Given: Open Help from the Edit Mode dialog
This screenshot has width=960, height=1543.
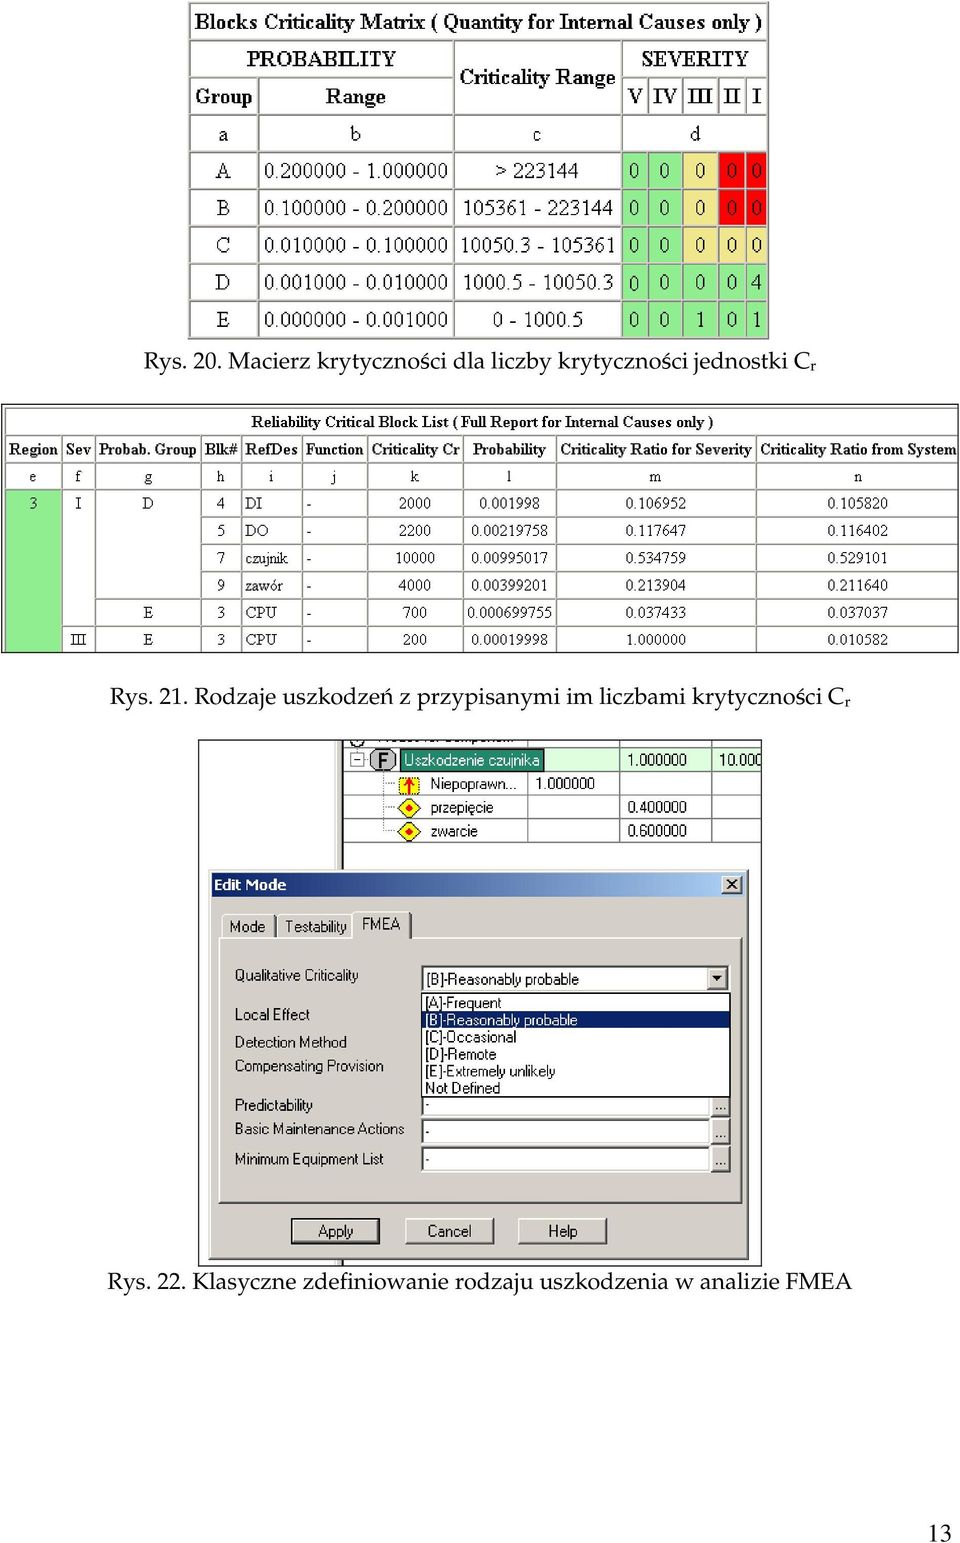Looking at the screenshot, I should (562, 1231).
